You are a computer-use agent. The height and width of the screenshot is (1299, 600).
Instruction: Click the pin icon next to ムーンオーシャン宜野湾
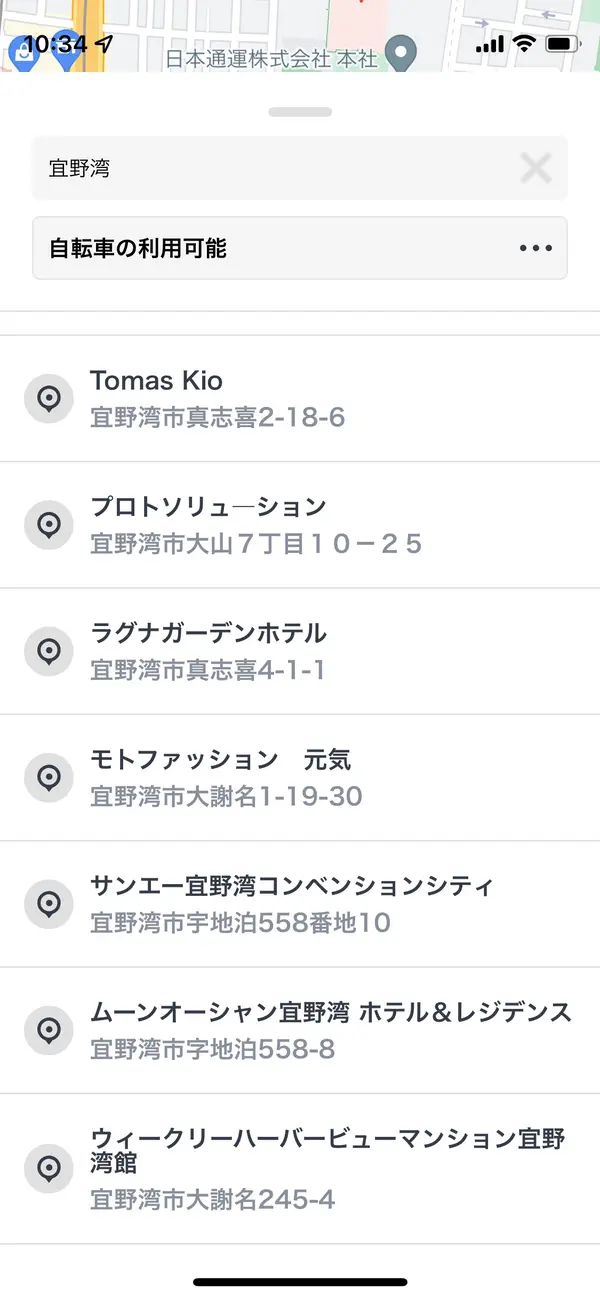point(48,1030)
